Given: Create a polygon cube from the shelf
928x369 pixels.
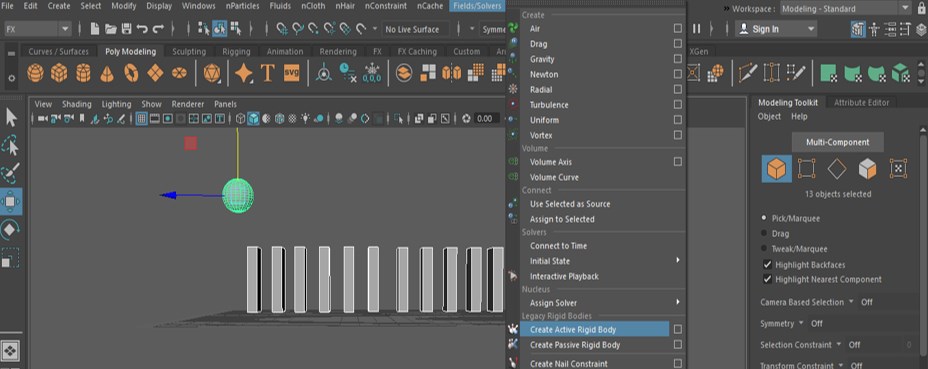Looking at the screenshot, I should (59, 73).
